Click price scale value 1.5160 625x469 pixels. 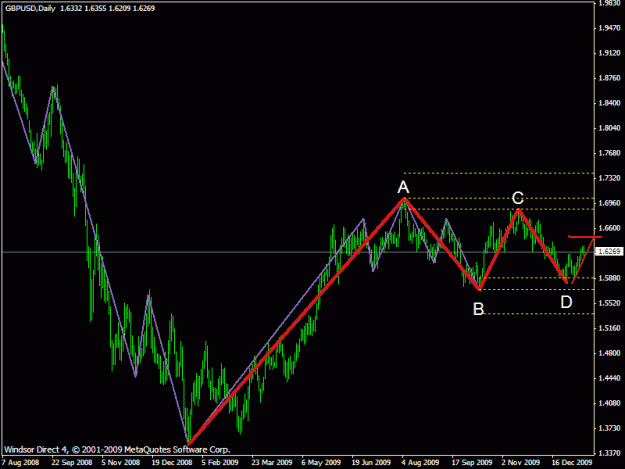610,328
